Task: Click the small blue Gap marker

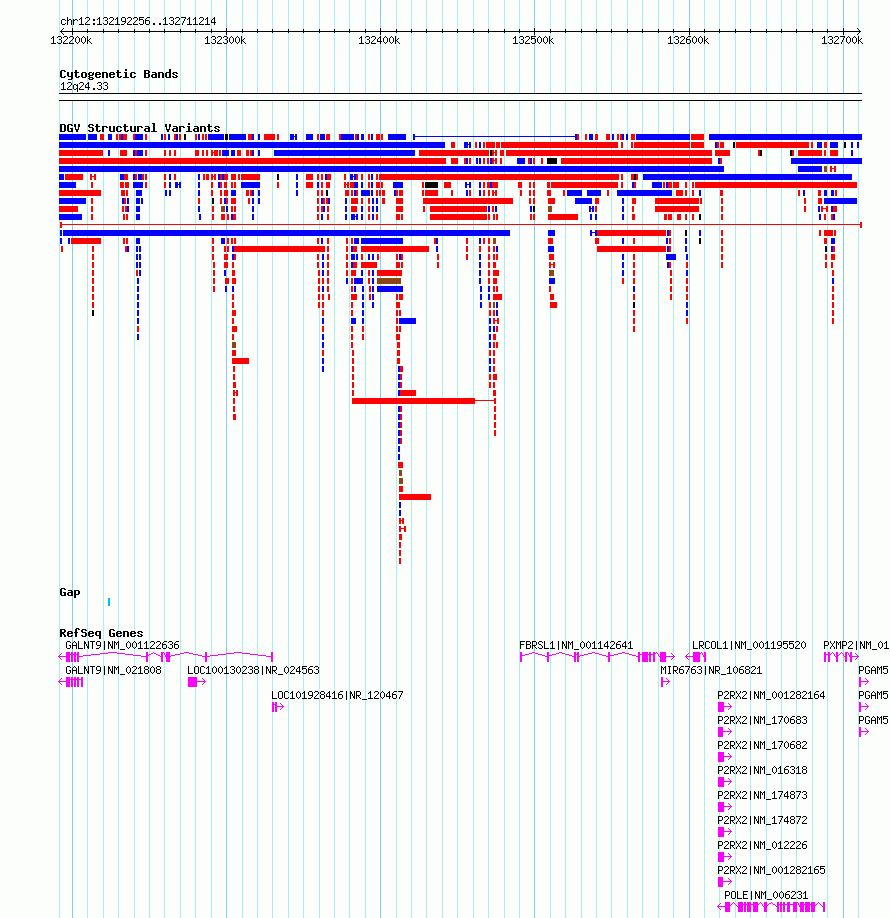Action: click(109, 602)
